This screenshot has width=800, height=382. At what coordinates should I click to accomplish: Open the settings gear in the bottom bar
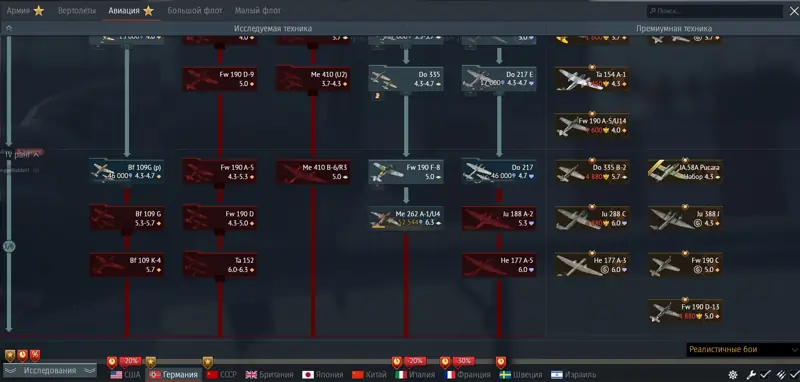point(733,375)
